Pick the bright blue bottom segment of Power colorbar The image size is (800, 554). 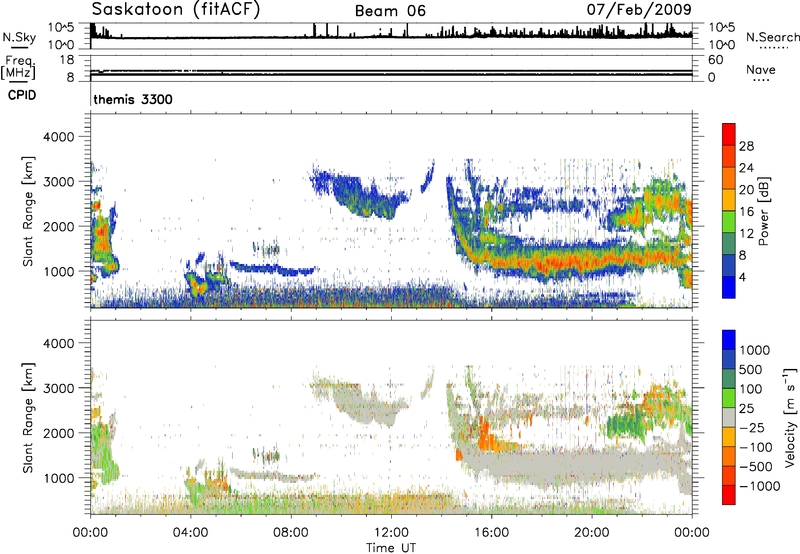[729, 288]
